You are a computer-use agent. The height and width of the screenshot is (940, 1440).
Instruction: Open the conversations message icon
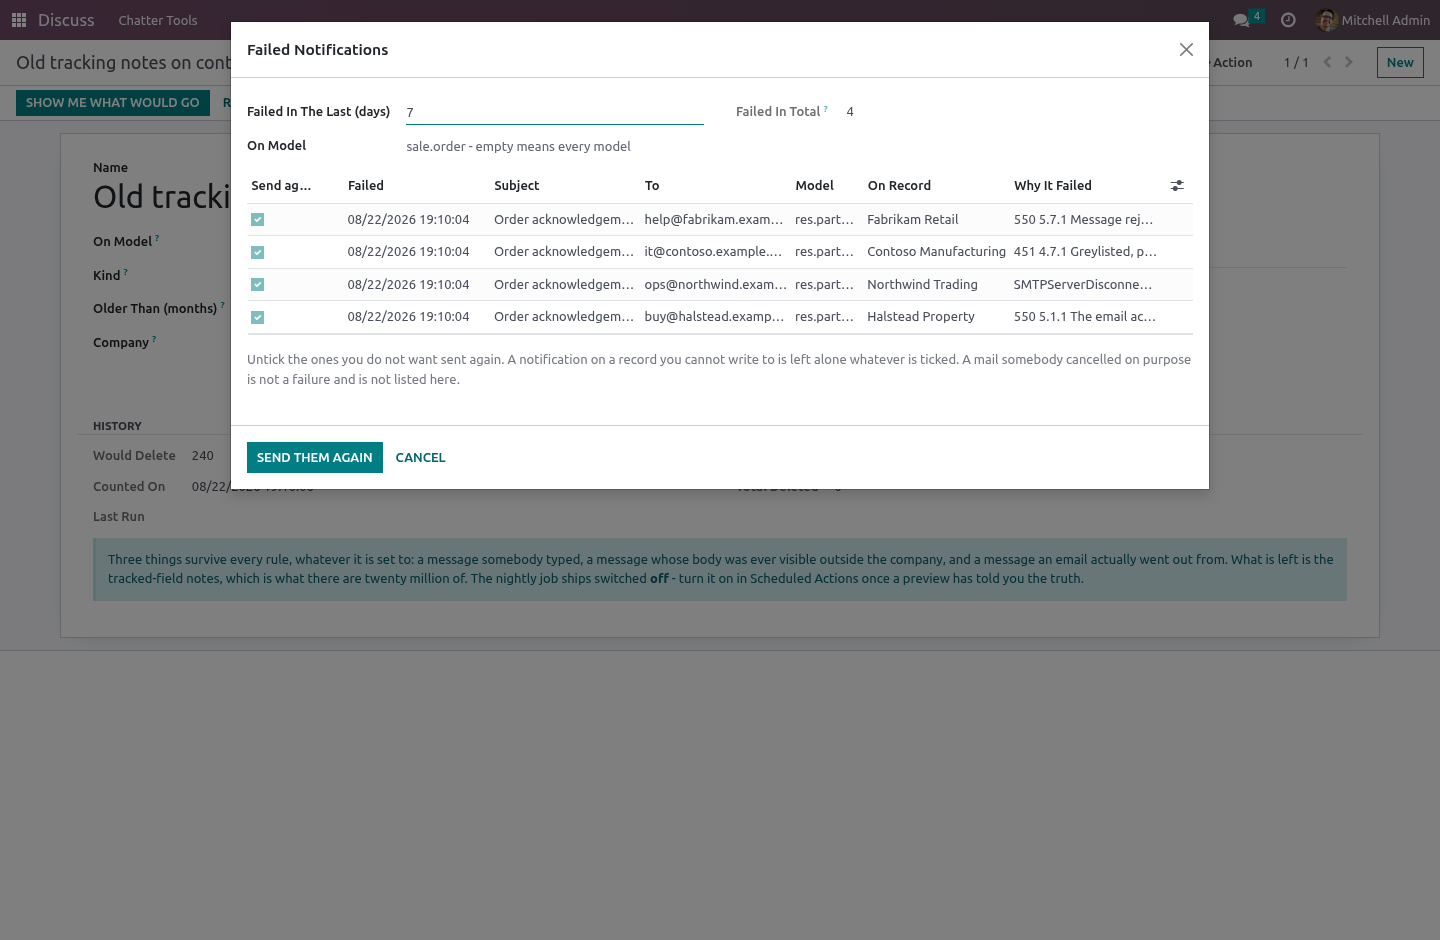click(1242, 20)
